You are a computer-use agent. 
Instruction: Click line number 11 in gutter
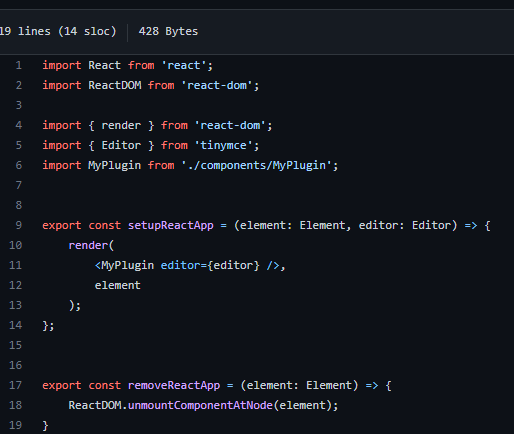coord(15,265)
